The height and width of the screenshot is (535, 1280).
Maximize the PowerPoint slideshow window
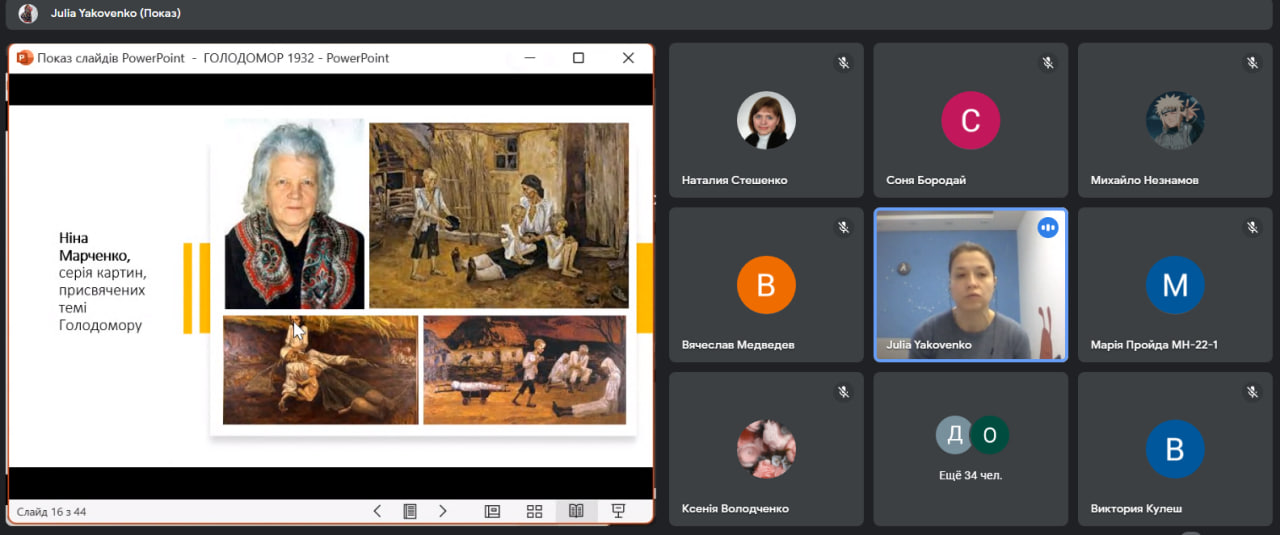click(x=578, y=58)
